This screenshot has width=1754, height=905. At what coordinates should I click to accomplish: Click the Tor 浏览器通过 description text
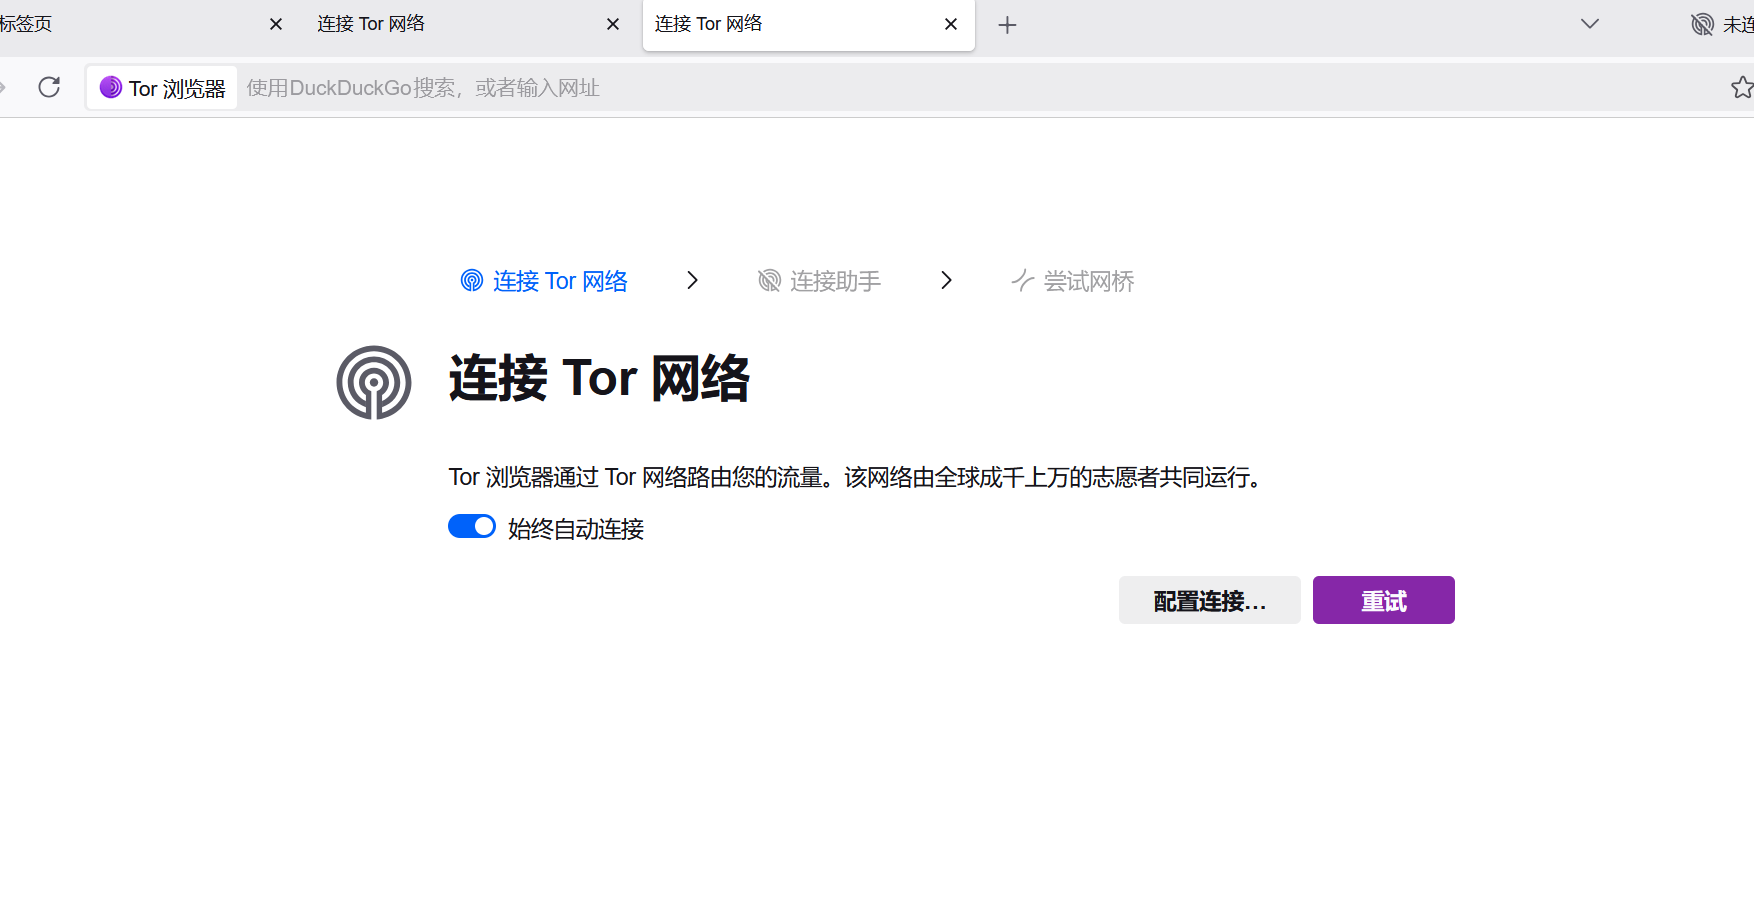[x=856, y=477]
